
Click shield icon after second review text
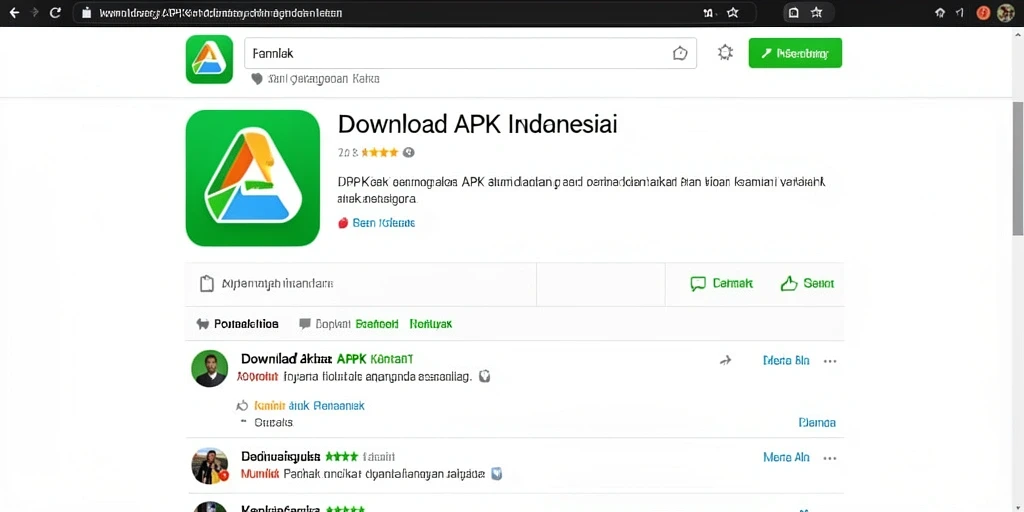coord(496,474)
